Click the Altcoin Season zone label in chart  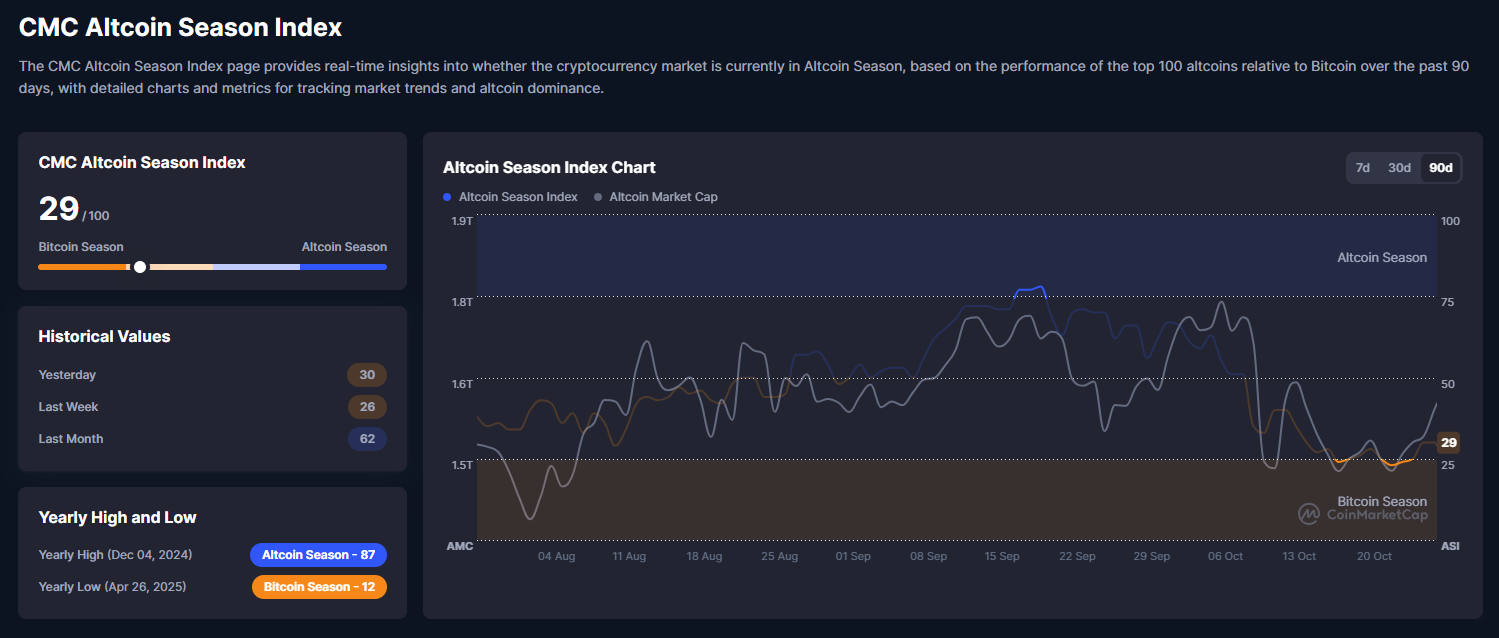tap(1382, 258)
